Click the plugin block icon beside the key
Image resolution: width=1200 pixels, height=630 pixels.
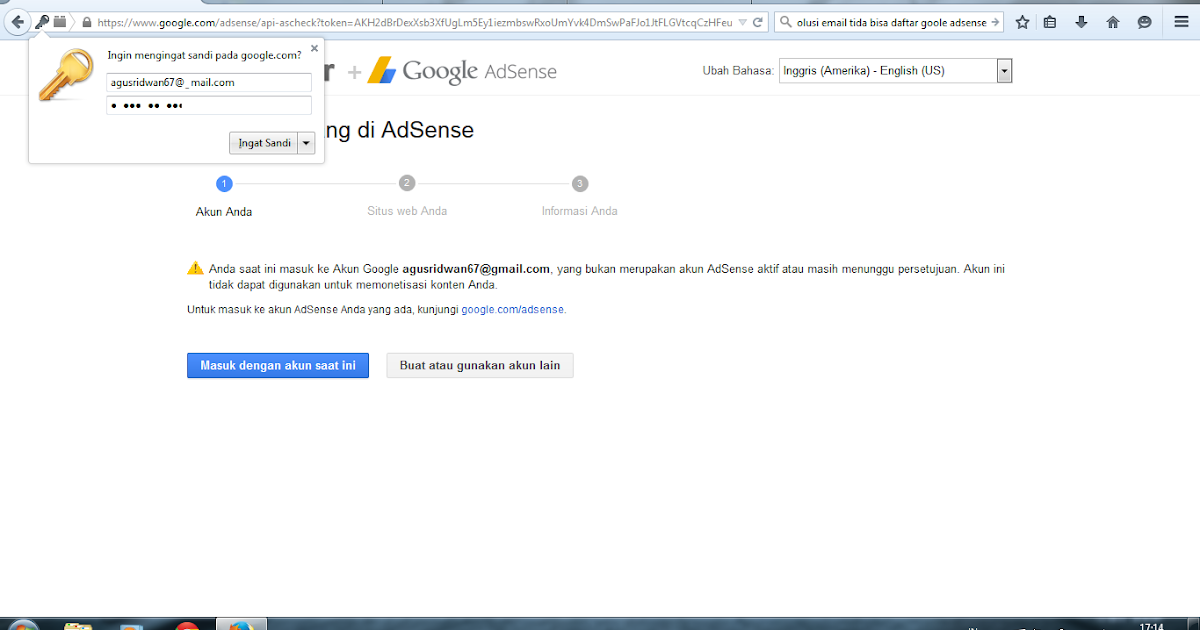[60, 21]
